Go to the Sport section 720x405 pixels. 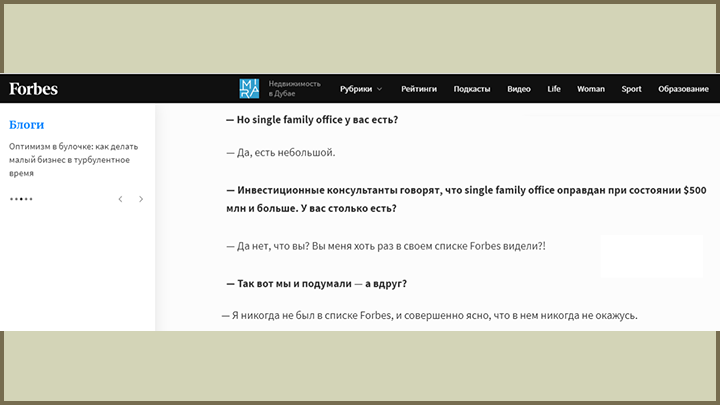pyautogui.click(x=631, y=89)
